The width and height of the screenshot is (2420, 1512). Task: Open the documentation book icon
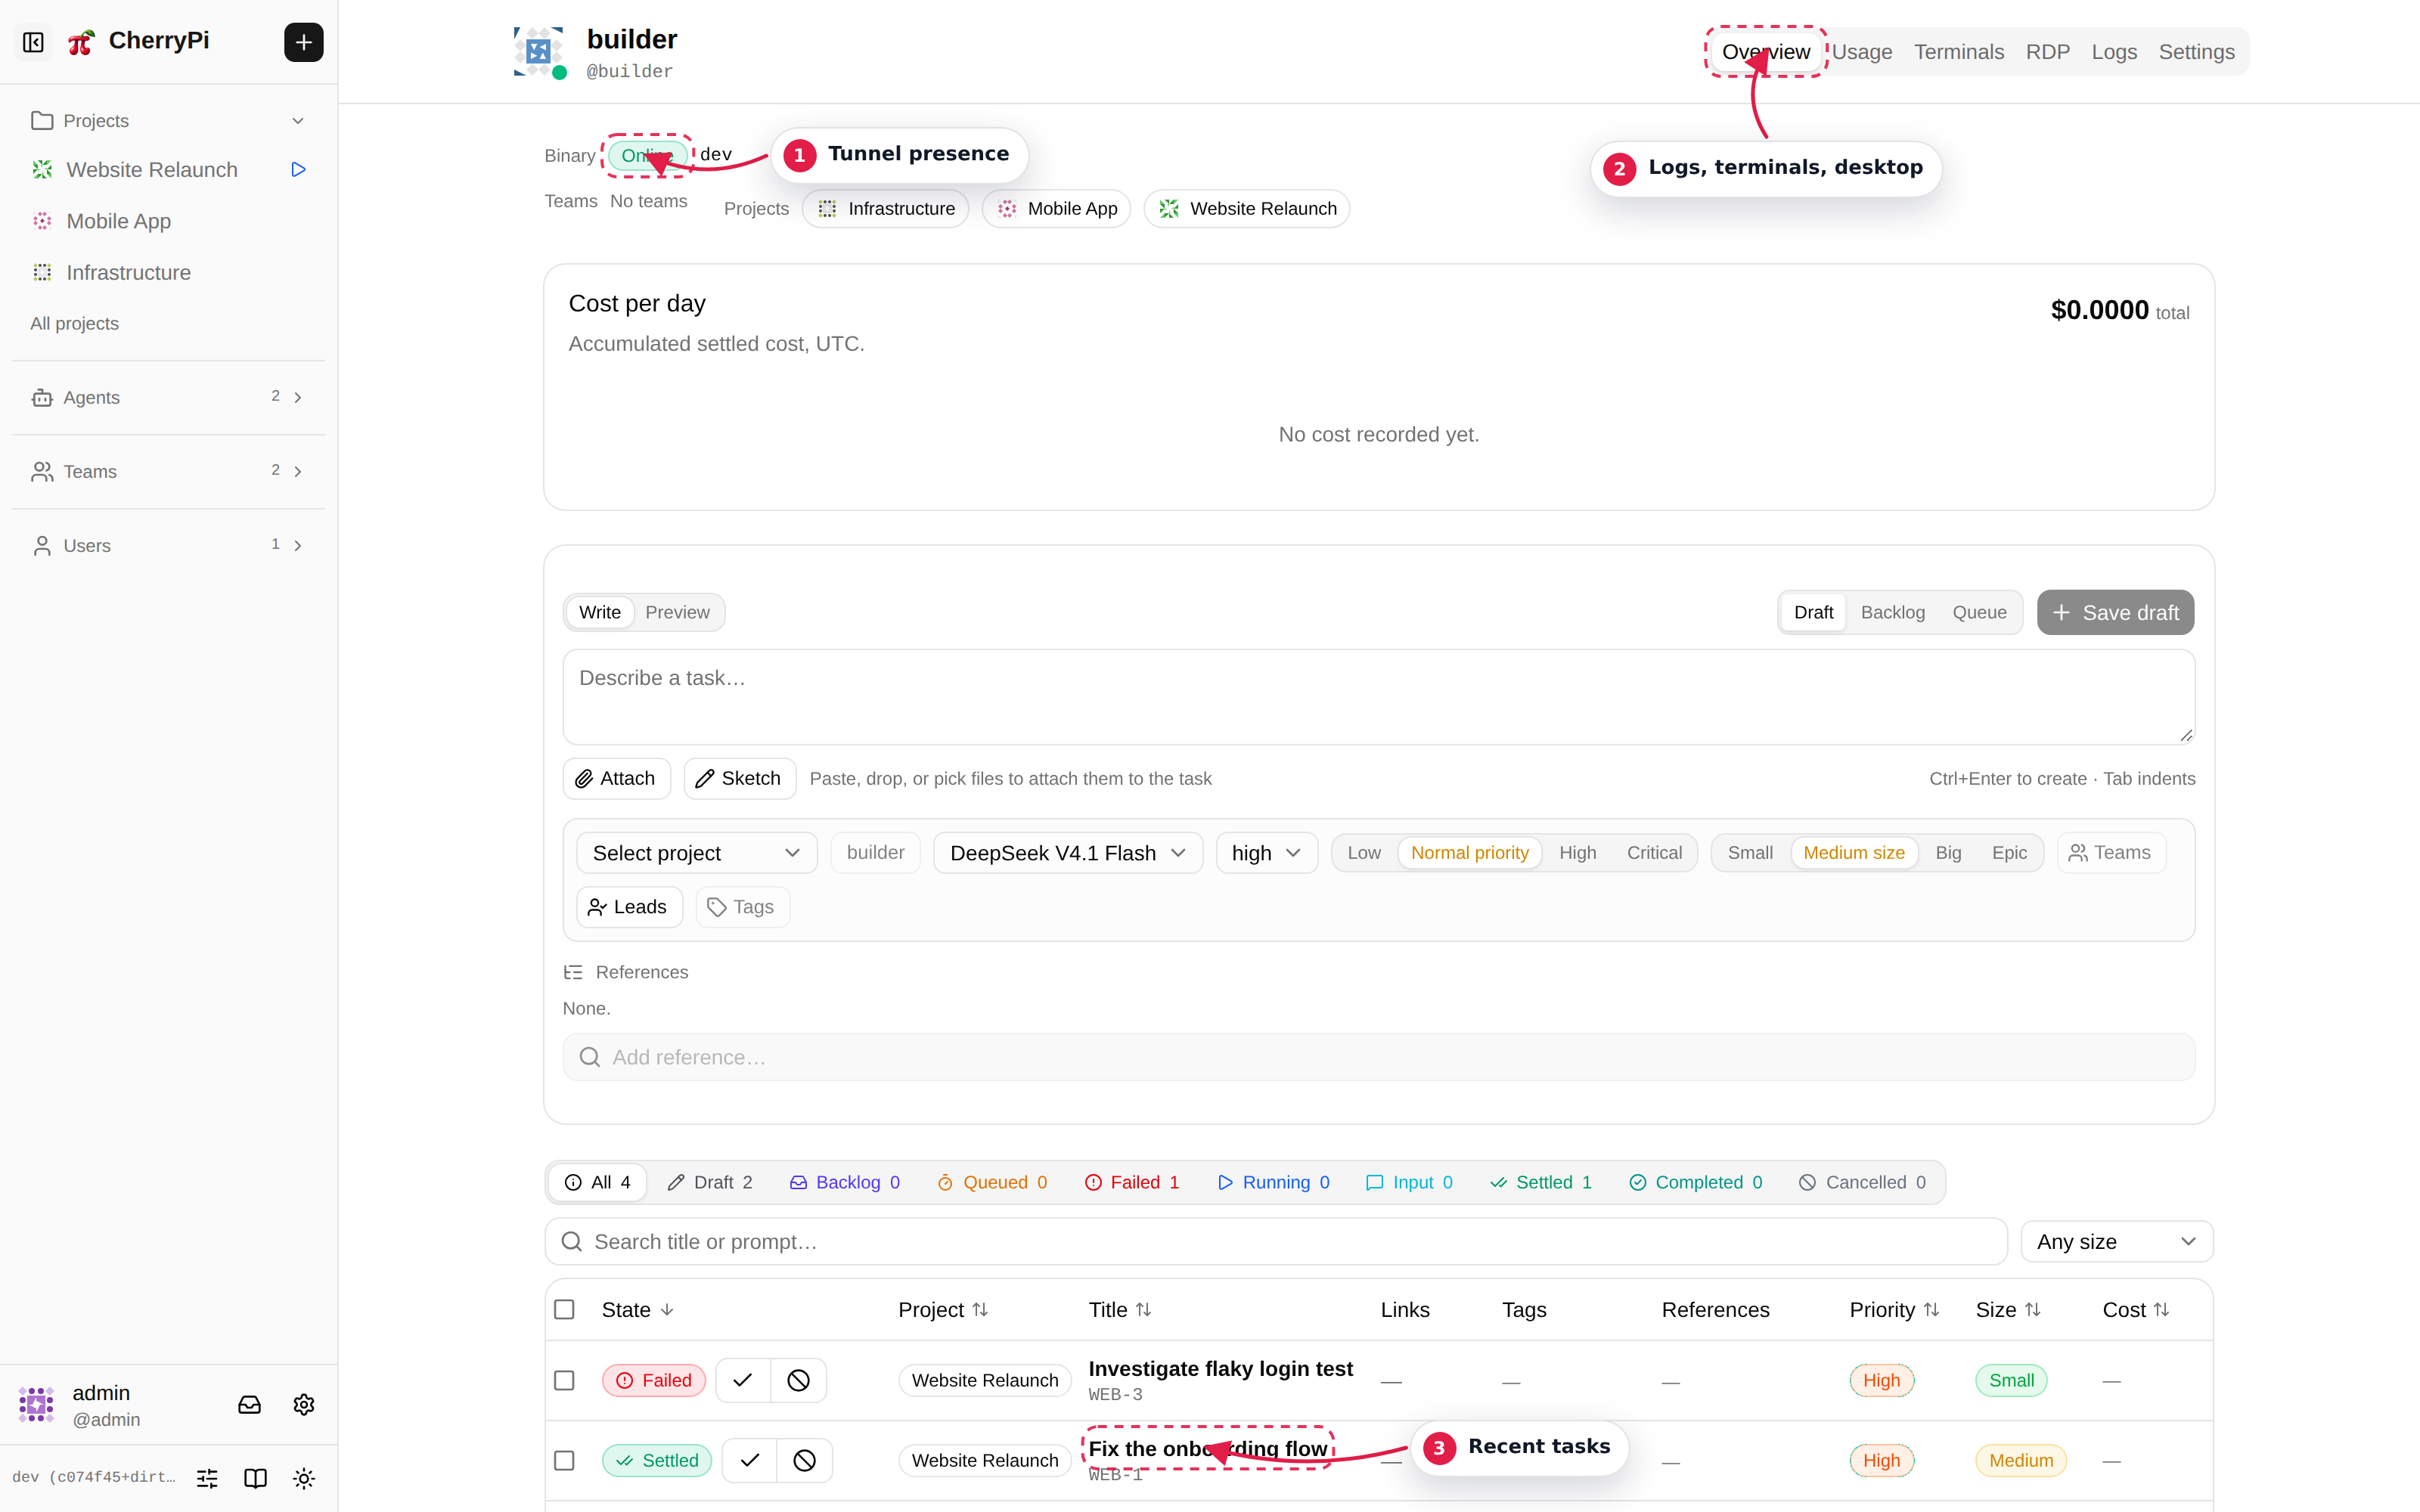tap(256, 1478)
